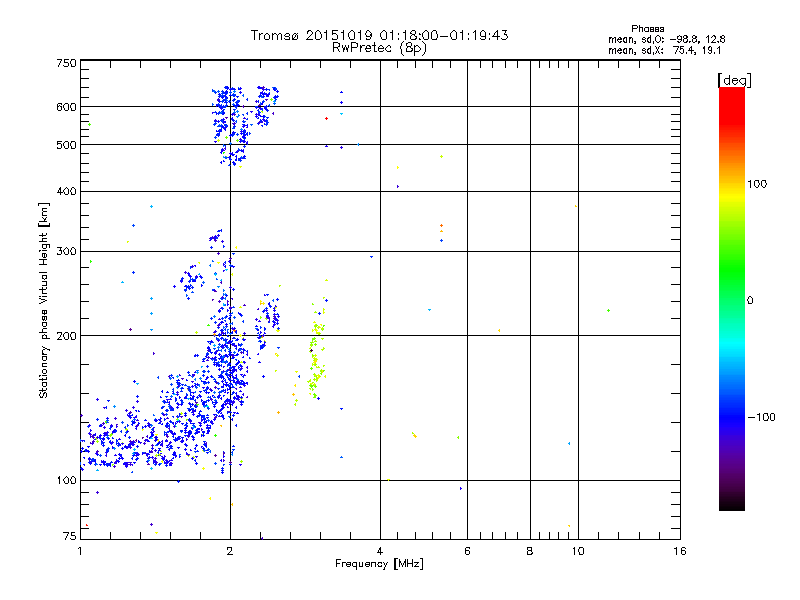Click x-axis tick label '10'
The image size is (800, 600).
tap(578, 551)
